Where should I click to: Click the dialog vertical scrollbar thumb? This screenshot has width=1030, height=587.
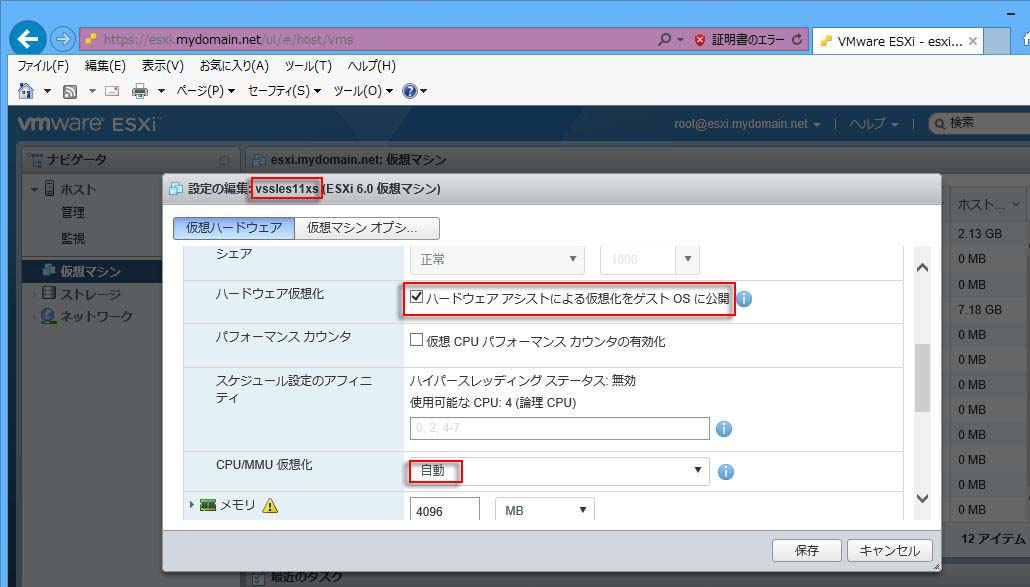tap(922, 378)
